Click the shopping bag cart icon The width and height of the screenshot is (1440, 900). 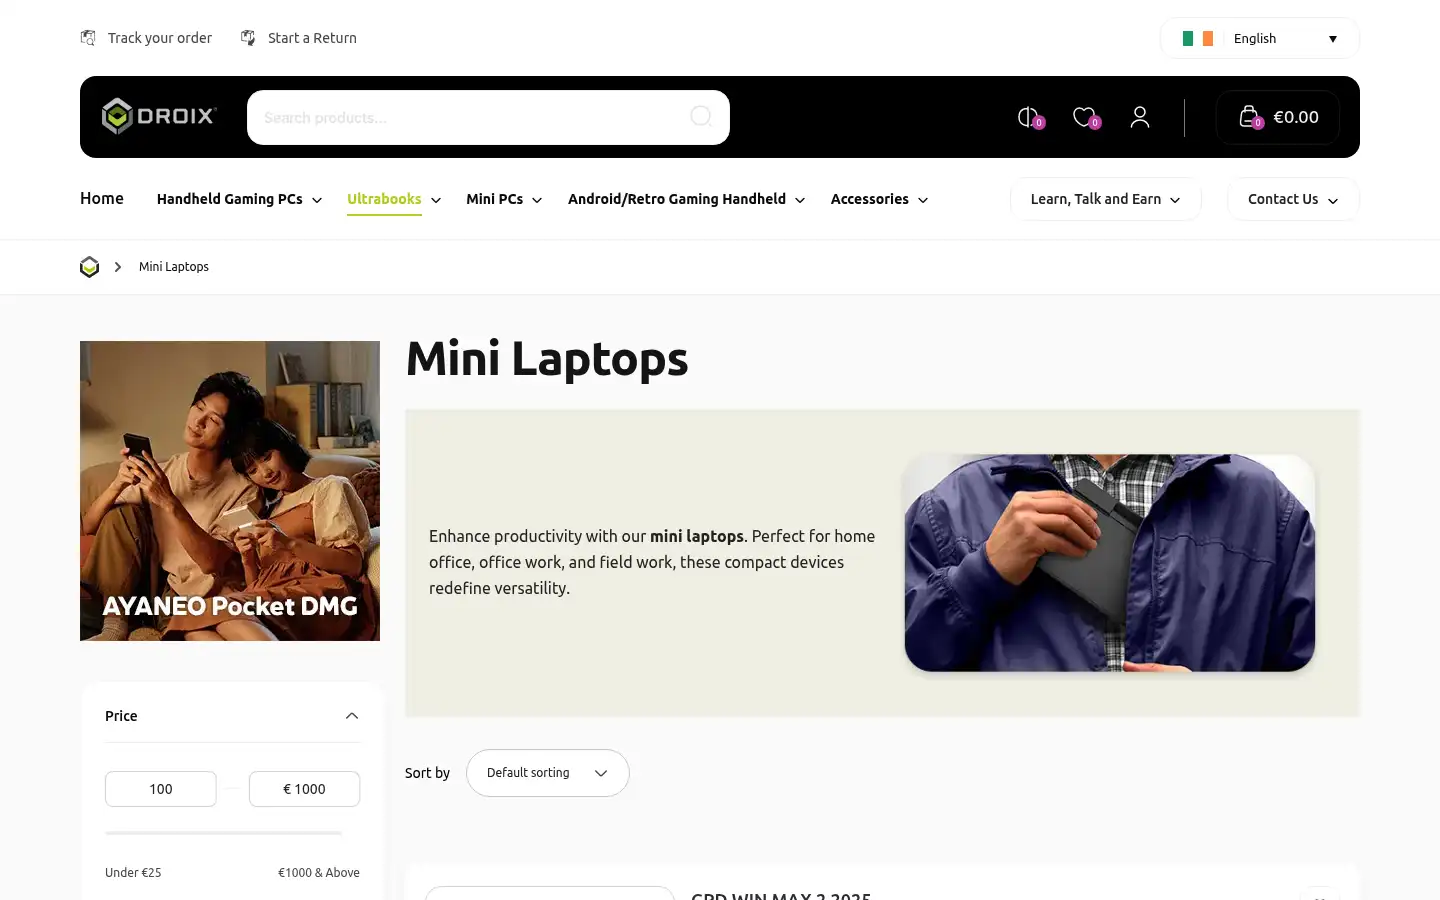pos(1250,117)
